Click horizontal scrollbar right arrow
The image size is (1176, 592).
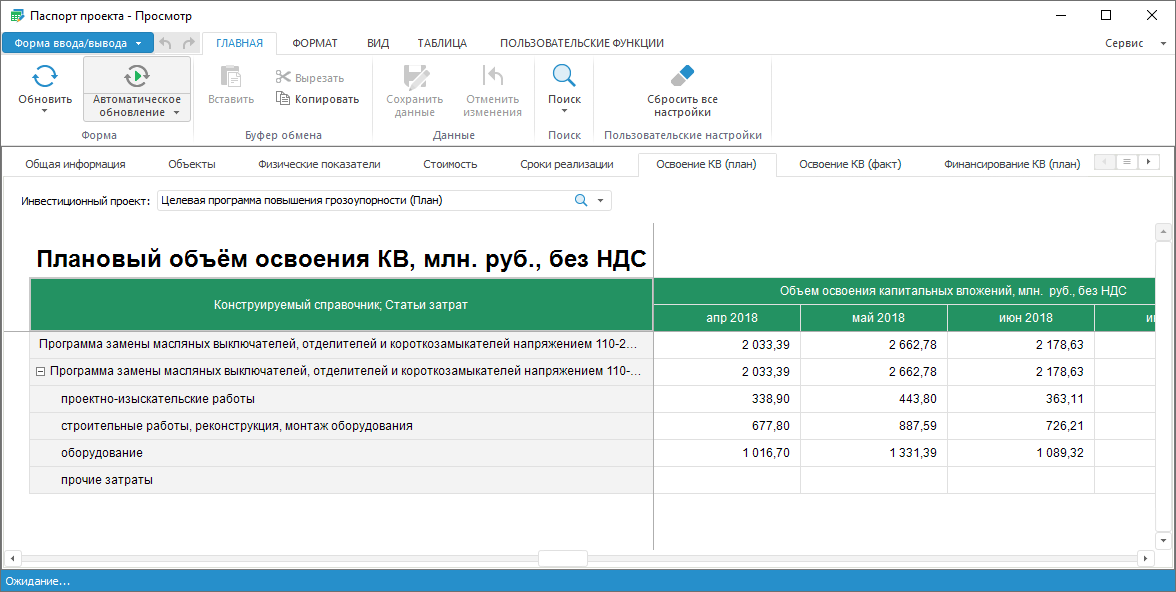(x=1145, y=558)
